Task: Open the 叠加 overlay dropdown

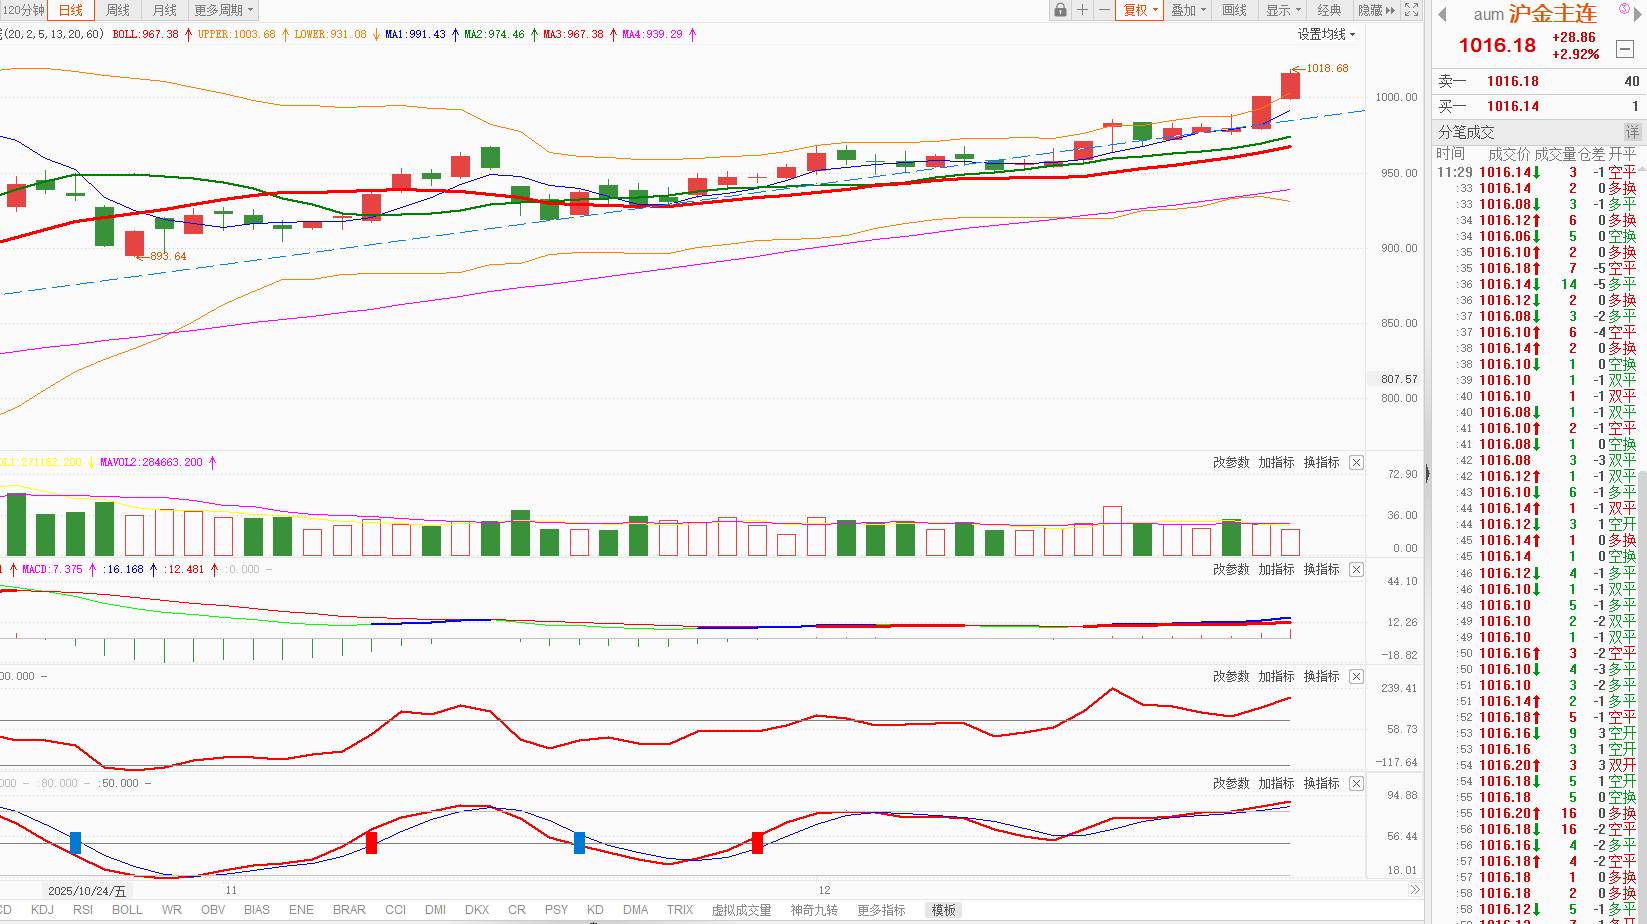Action: pos(1188,10)
